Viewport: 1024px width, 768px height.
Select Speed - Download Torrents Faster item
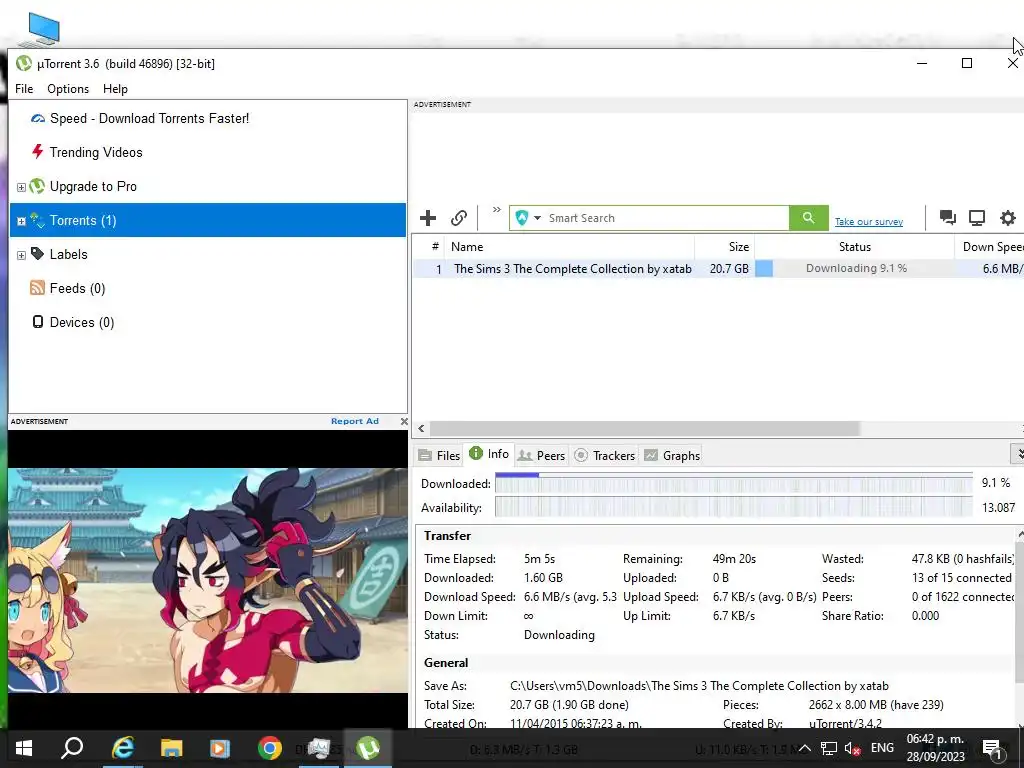pyautogui.click(x=149, y=118)
